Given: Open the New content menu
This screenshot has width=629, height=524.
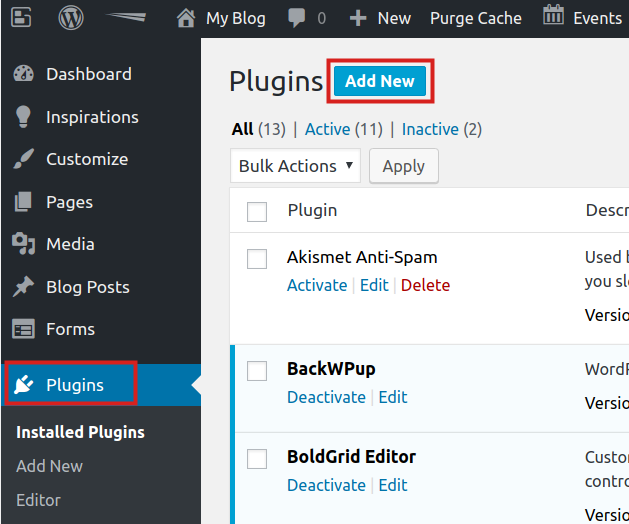Looking at the screenshot, I should (x=380, y=18).
